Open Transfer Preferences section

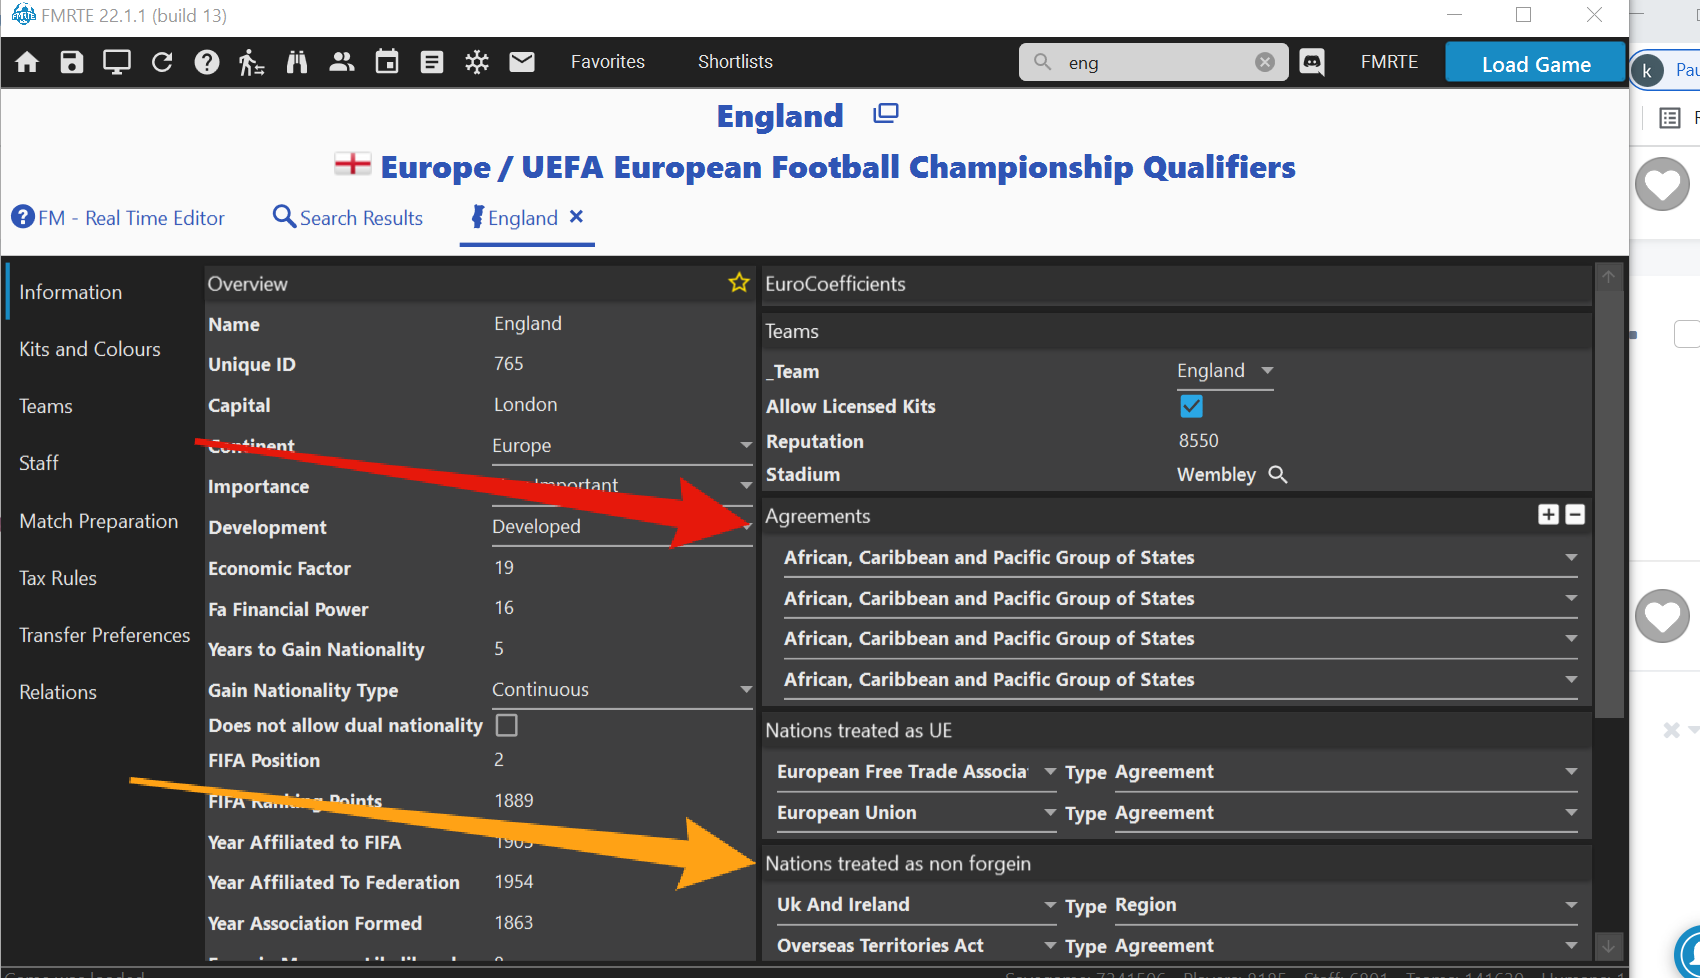pyautogui.click(x=105, y=635)
